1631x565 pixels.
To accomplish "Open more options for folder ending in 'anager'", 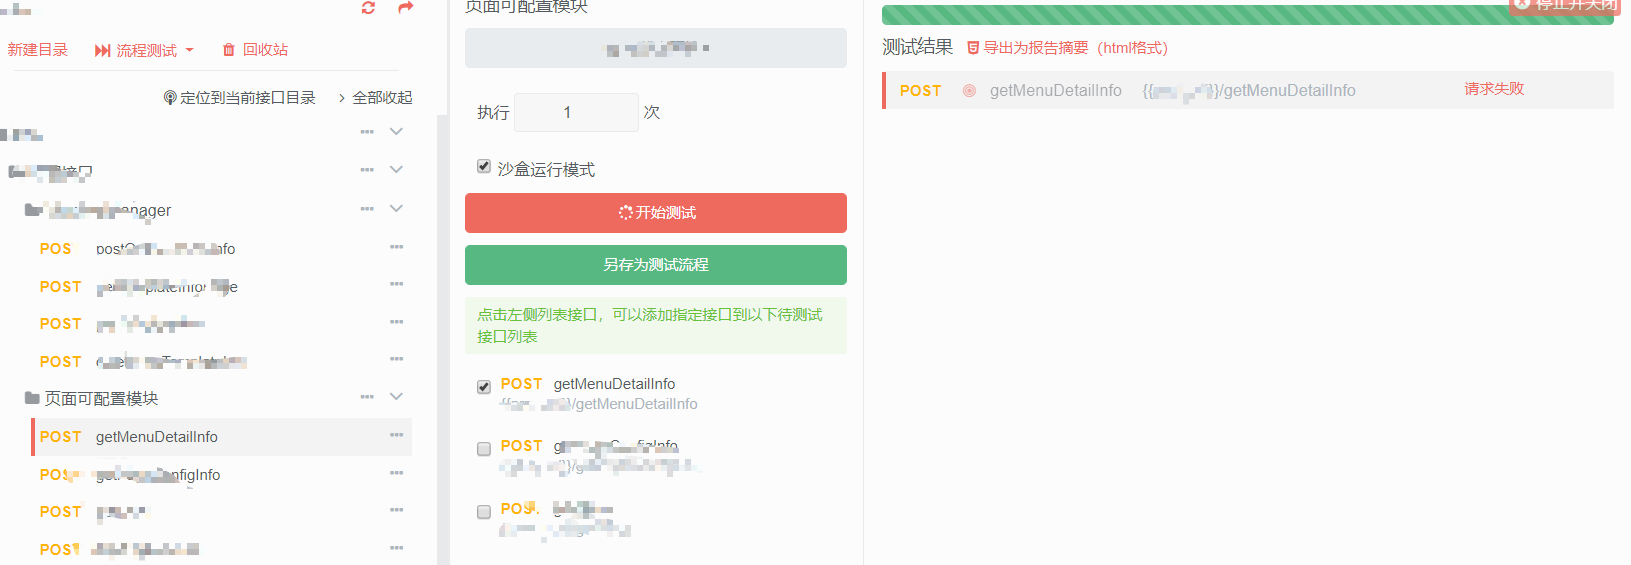I will pyautogui.click(x=367, y=209).
